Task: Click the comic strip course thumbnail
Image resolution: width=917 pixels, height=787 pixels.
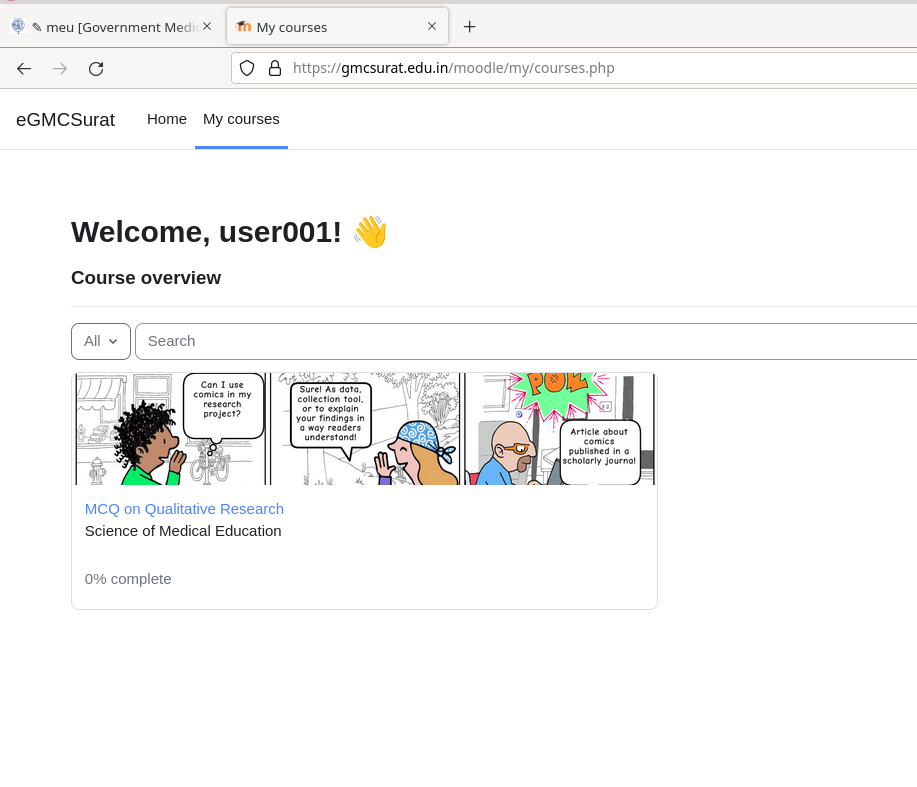Action: 365,429
